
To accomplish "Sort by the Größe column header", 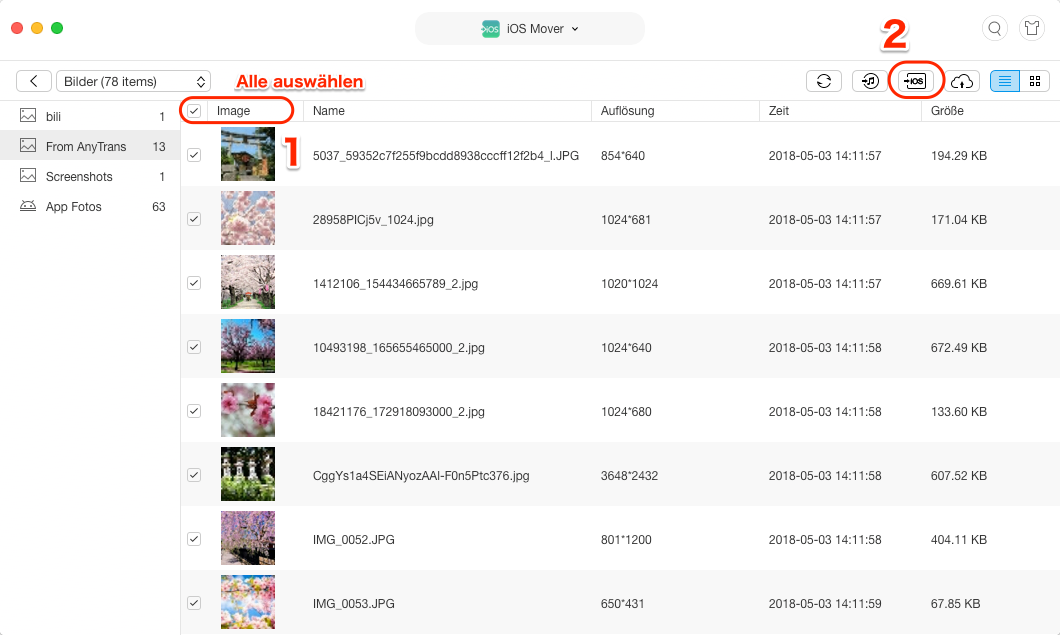I will pyautogui.click(x=990, y=111).
